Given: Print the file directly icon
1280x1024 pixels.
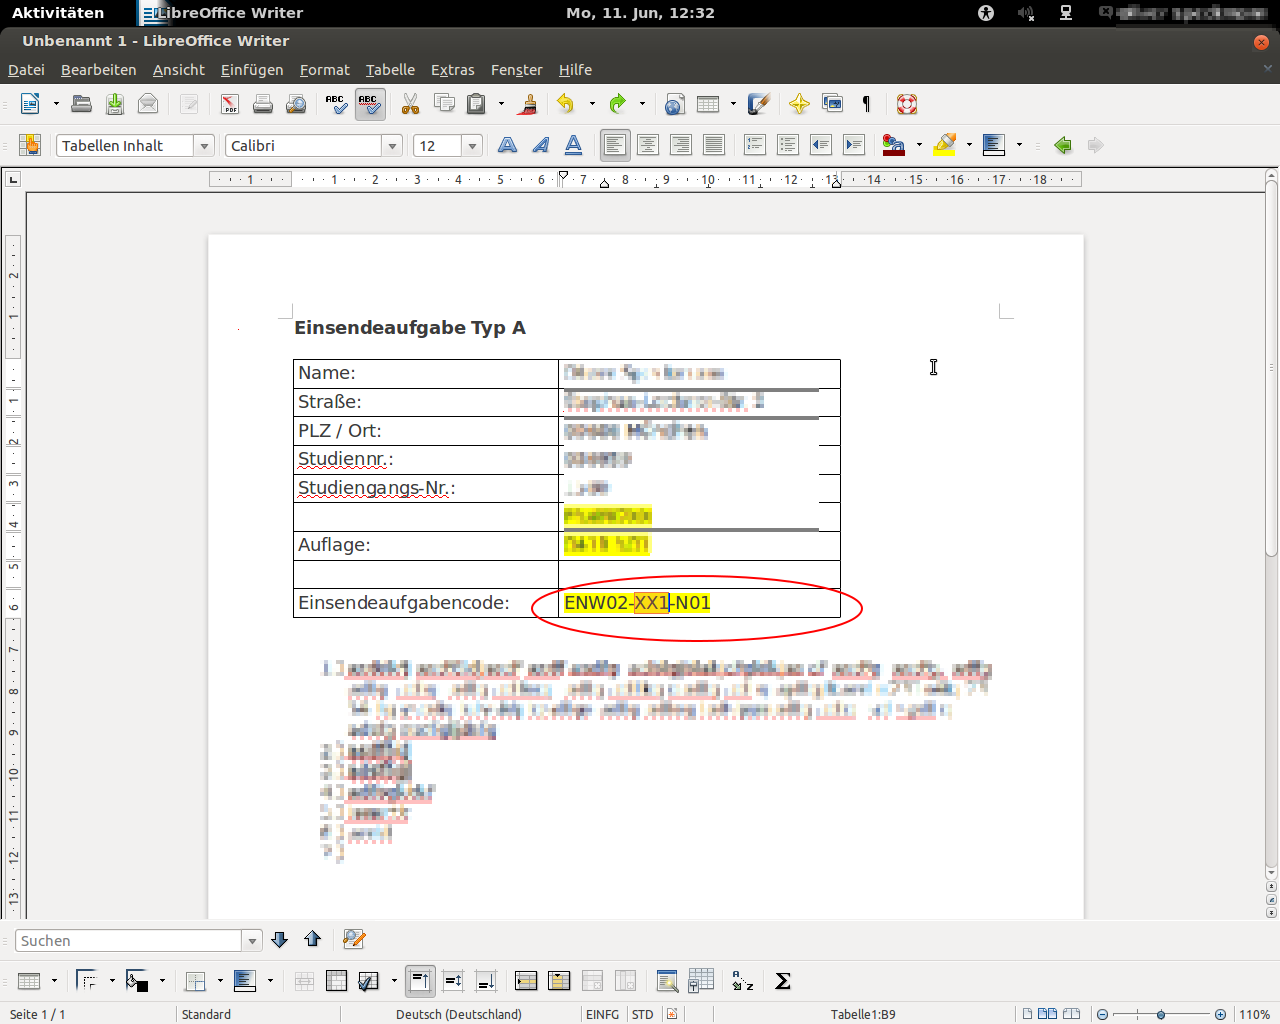Looking at the screenshot, I should pos(263,104).
